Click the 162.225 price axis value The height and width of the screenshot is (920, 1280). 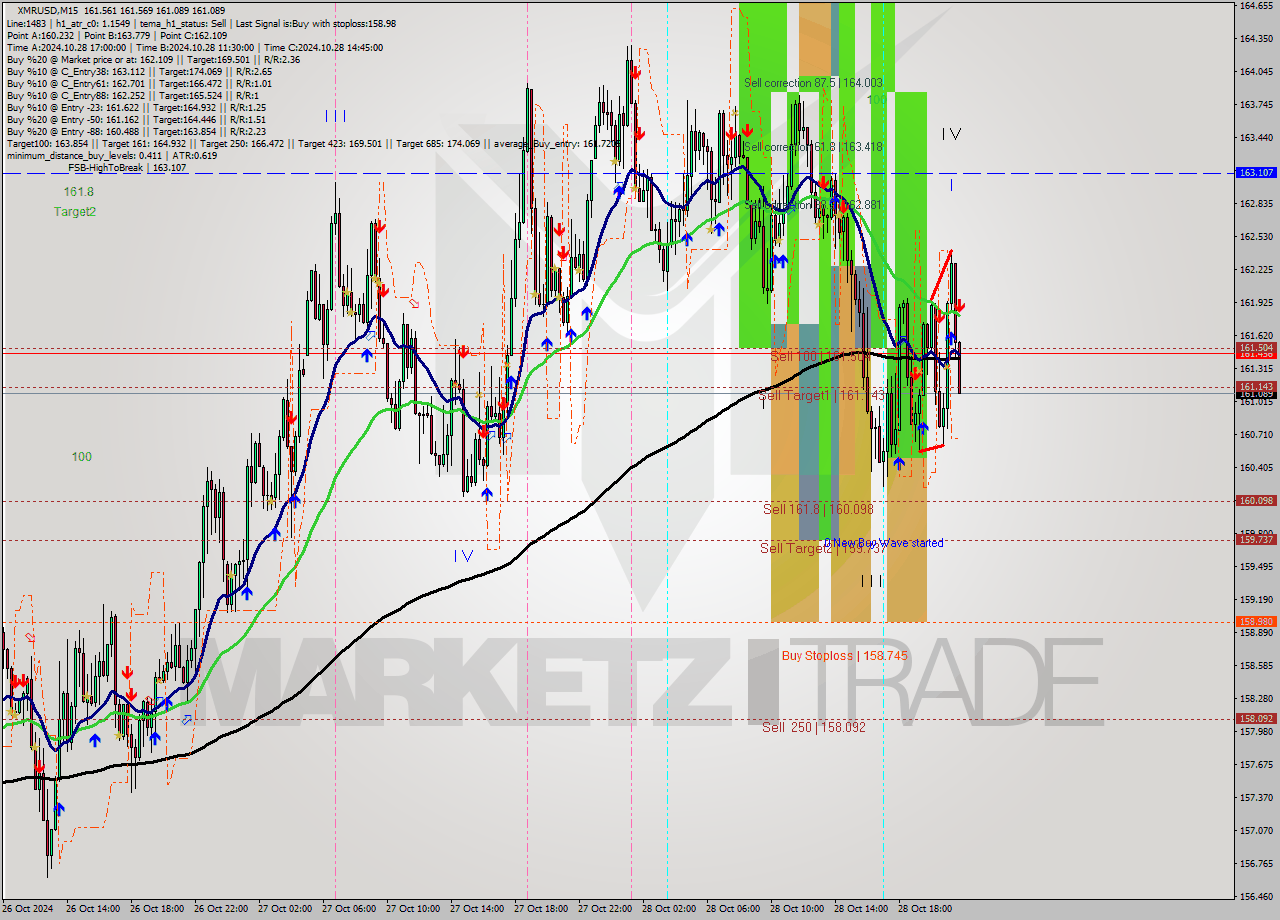pyautogui.click(x=1256, y=269)
